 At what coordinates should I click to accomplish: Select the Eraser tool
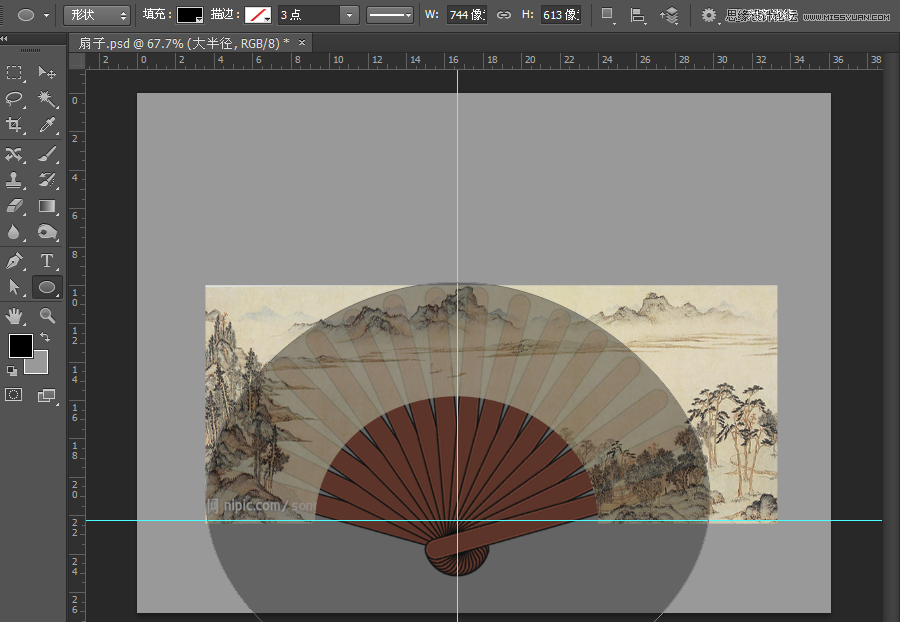(x=15, y=207)
